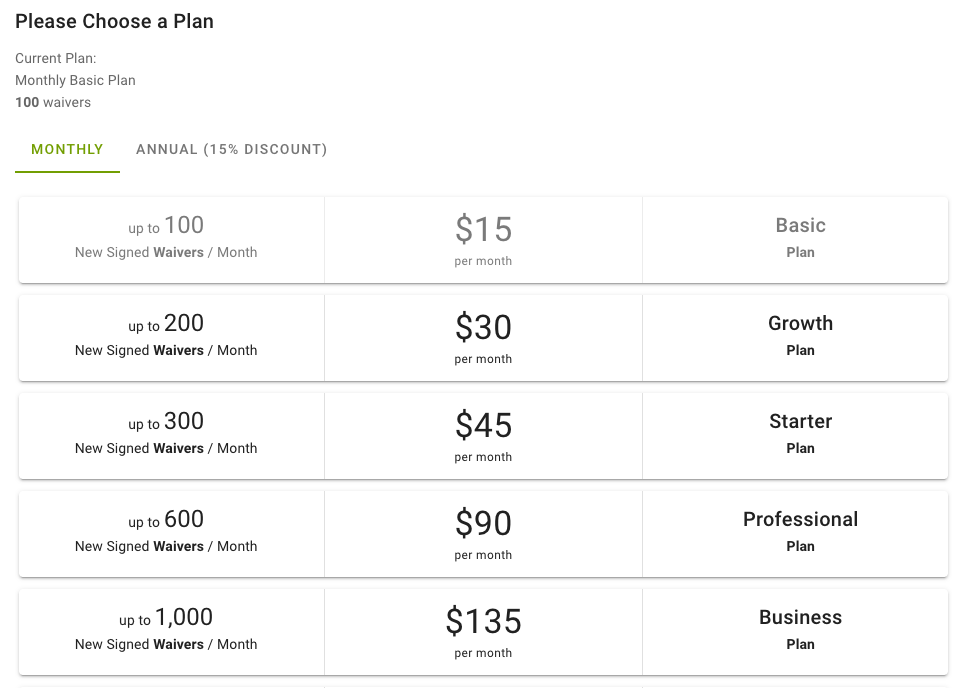
Task: Open the Annual (15% Discount) tab
Action: 232,149
